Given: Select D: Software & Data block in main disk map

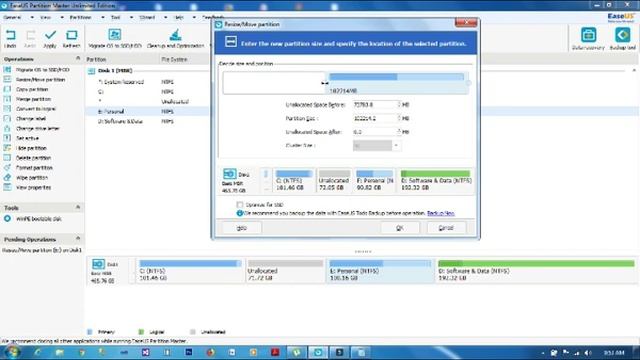Looking at the screenshot, I should point(536,271).
